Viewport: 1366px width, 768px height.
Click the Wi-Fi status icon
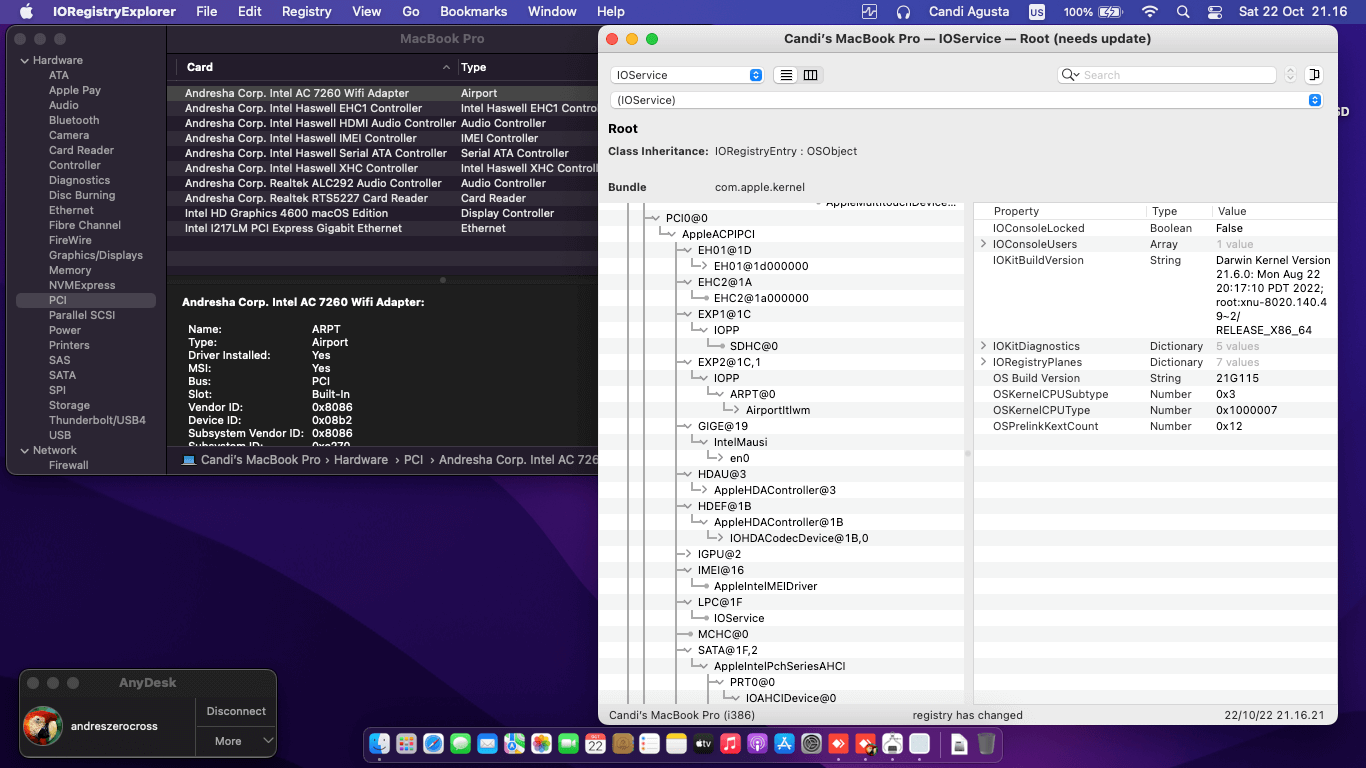[x=1150, y=12]
